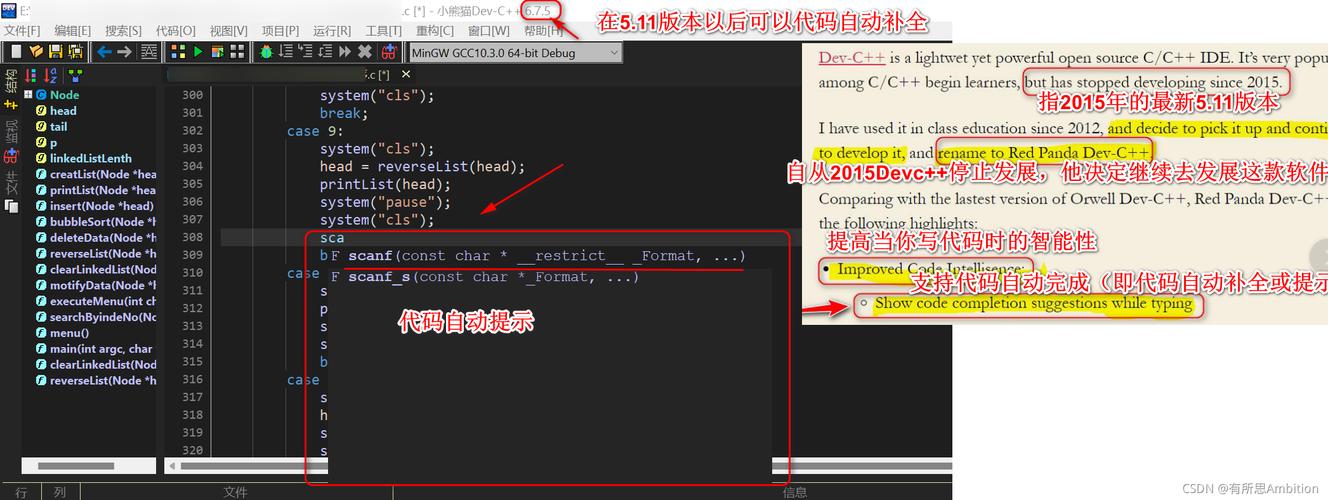Viewport: 1328px width, 500px height.
Task: Click line number 308 in editor gutter
Action: pos(192,238)
